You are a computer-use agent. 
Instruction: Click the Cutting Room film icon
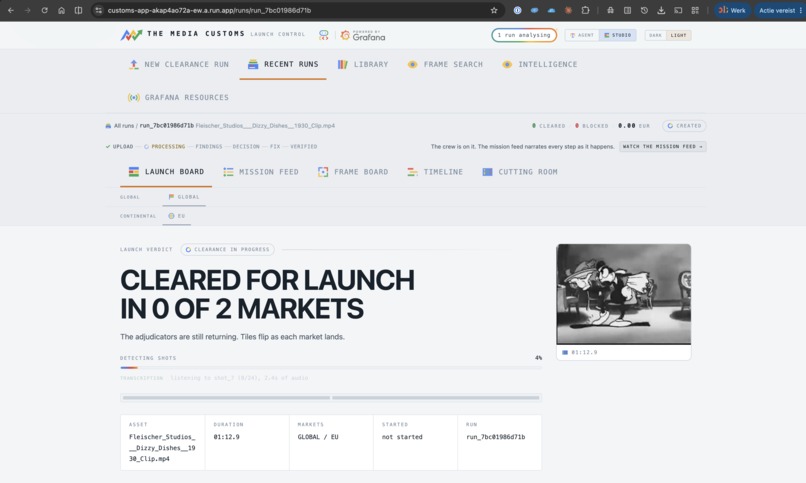487,172
